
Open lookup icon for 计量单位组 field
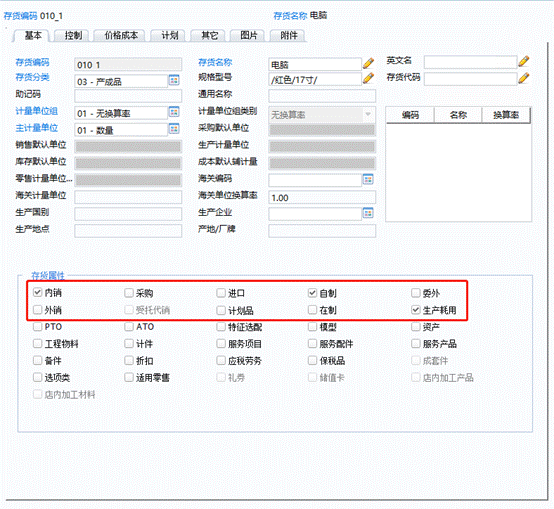174,112
